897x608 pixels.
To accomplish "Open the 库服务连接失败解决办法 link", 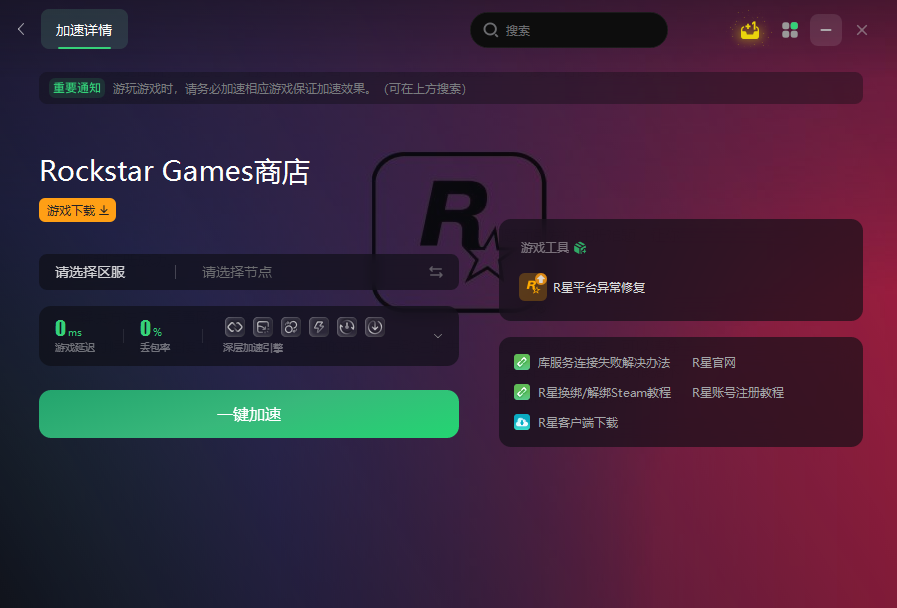I will [604, 363].
